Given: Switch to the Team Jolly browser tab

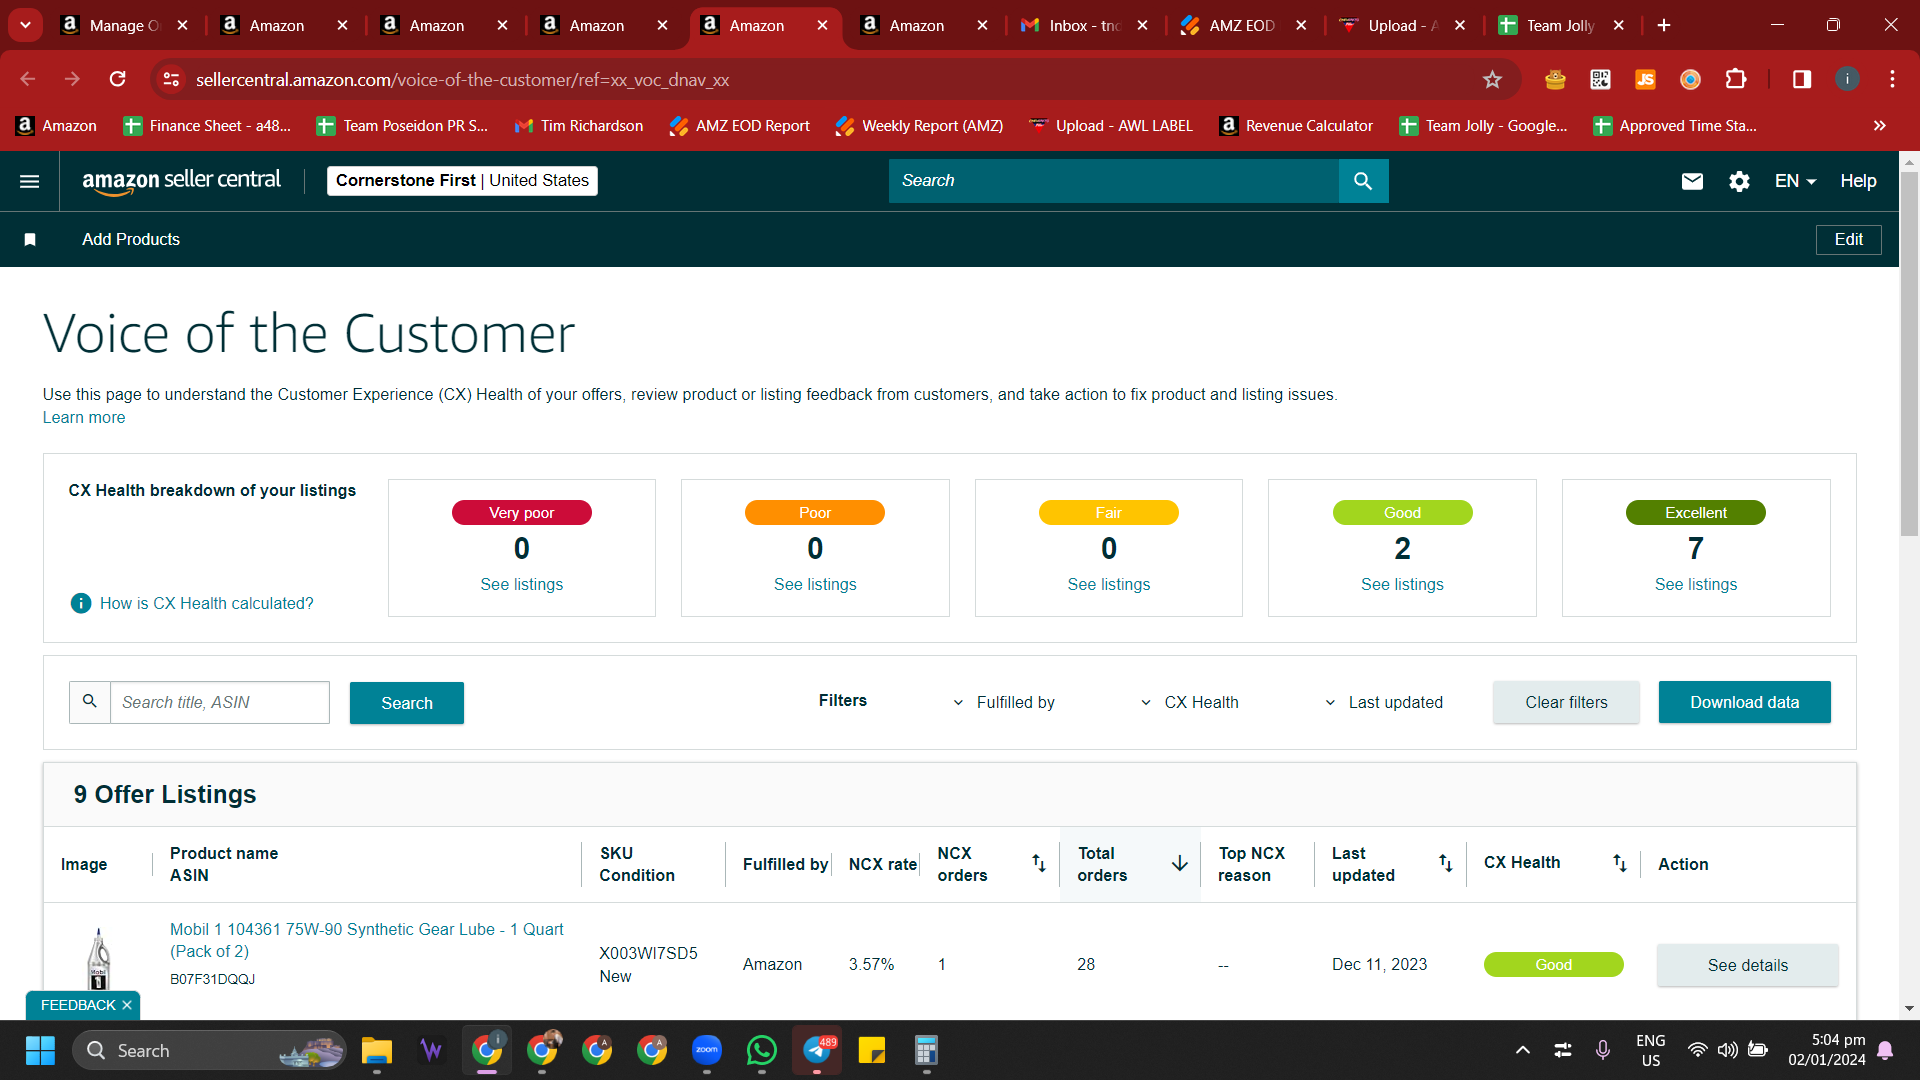Looking at the screenshot, I should tap(1561, 25).
